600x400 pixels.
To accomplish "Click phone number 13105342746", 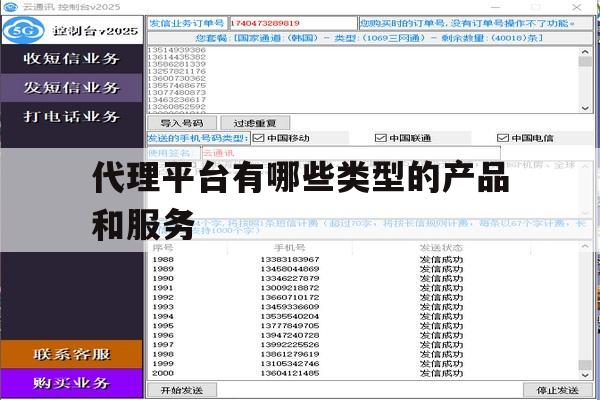I will coord(290,364).
